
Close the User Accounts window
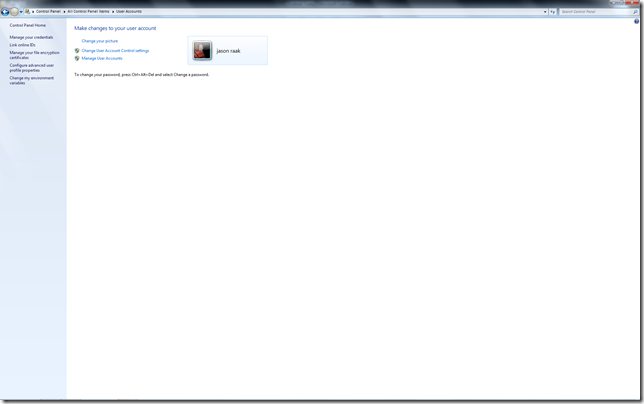632,2
